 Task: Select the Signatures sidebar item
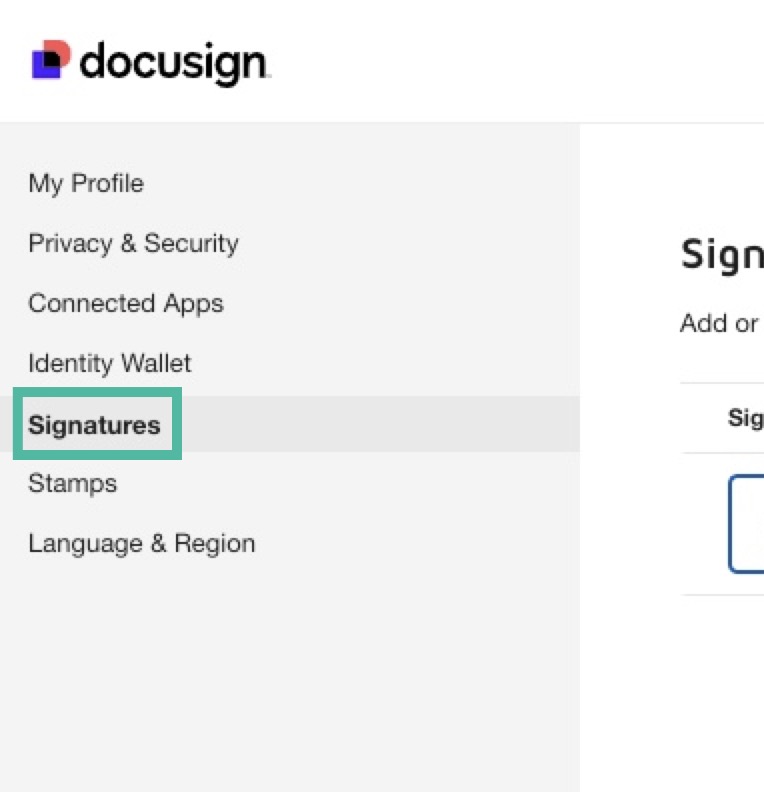click(94, 425)
